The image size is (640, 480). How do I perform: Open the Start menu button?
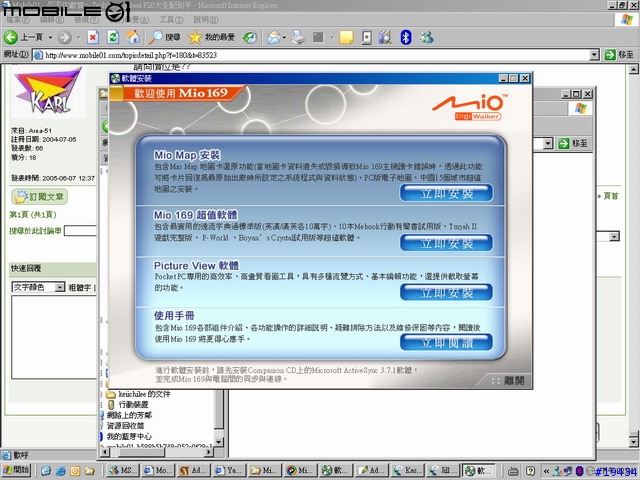[16, 470]
